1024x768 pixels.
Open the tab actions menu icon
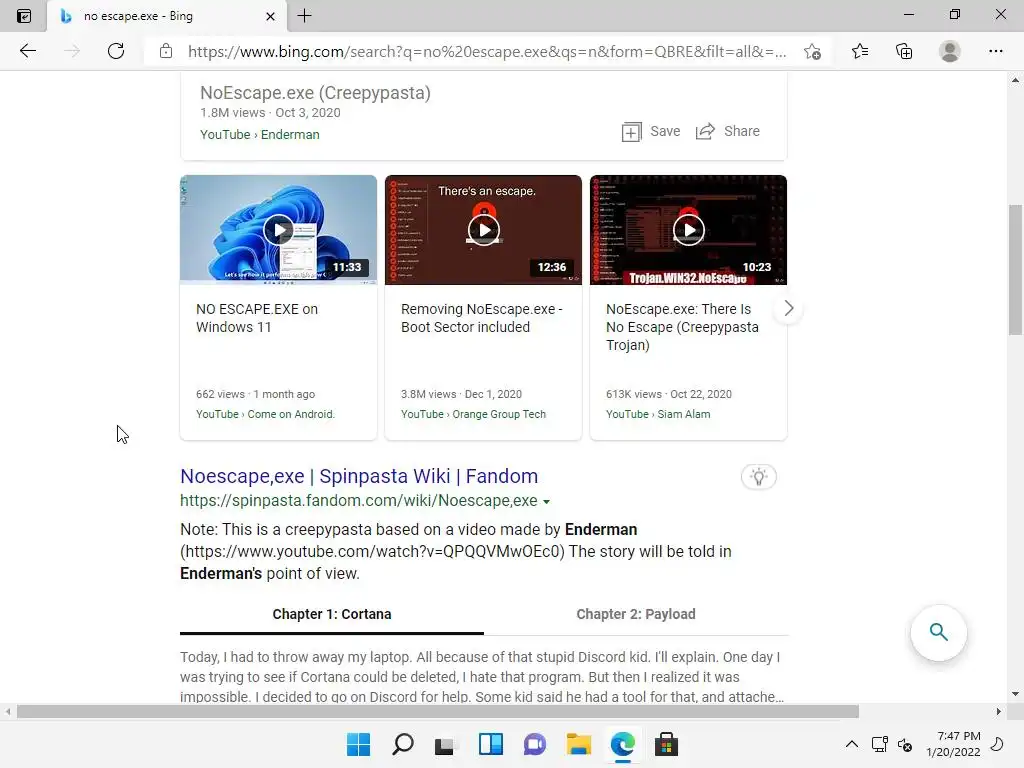(24, 16)
